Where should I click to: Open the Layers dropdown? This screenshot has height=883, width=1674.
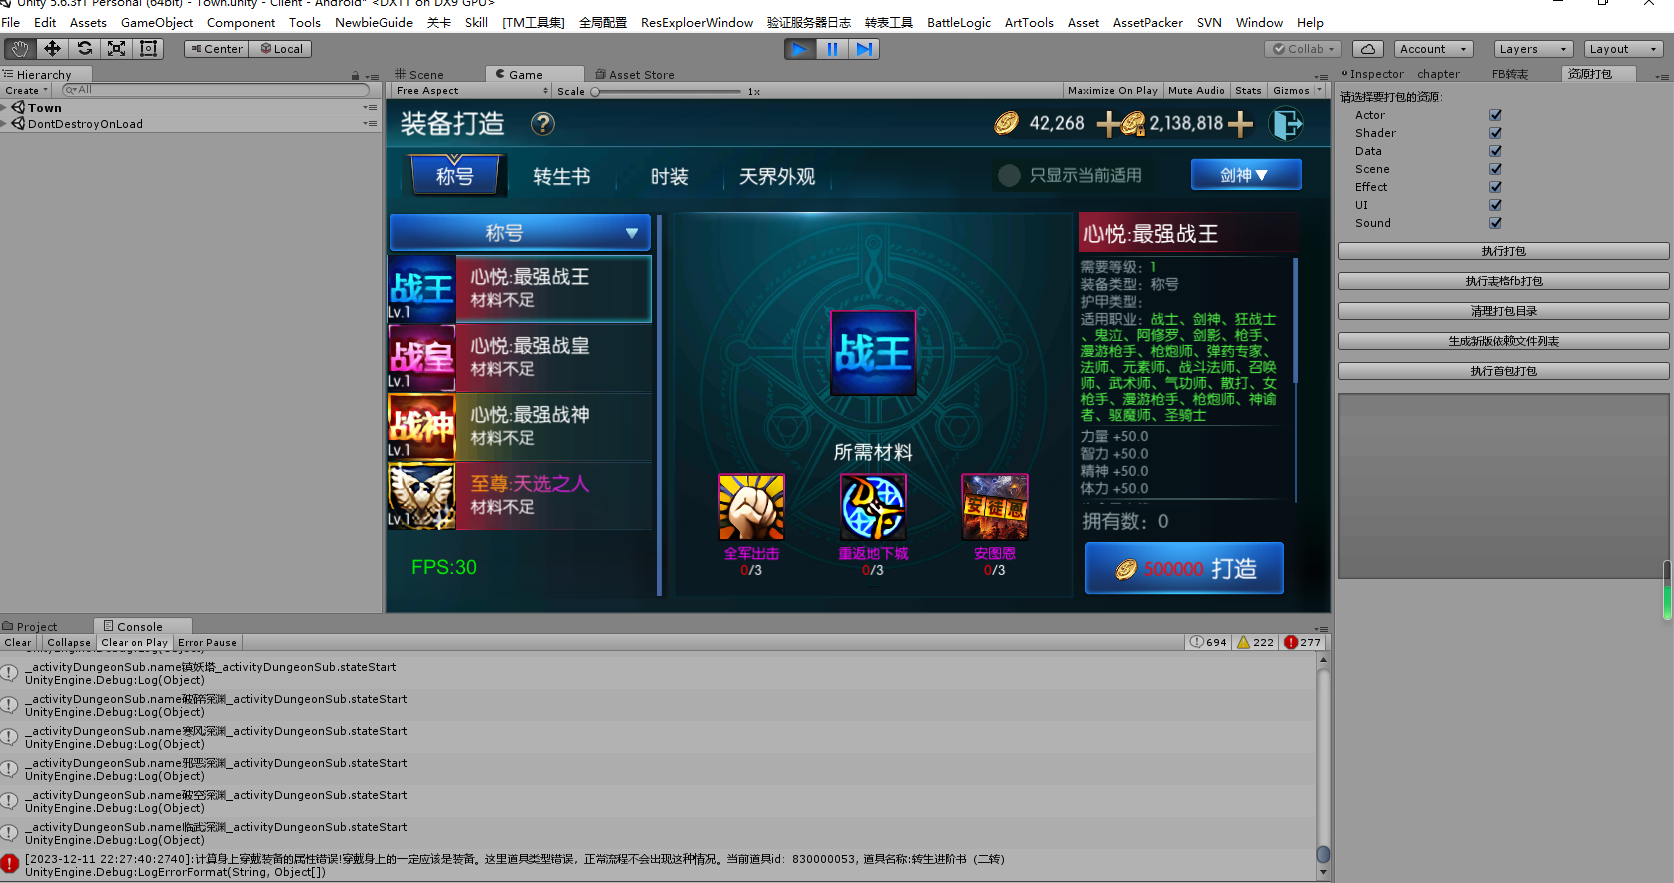click(x=1533, y=49)
